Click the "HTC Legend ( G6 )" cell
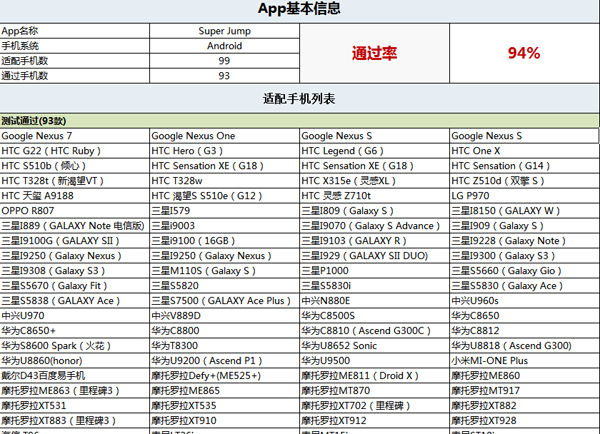The image size is (600, 434). tap(374, 151)
